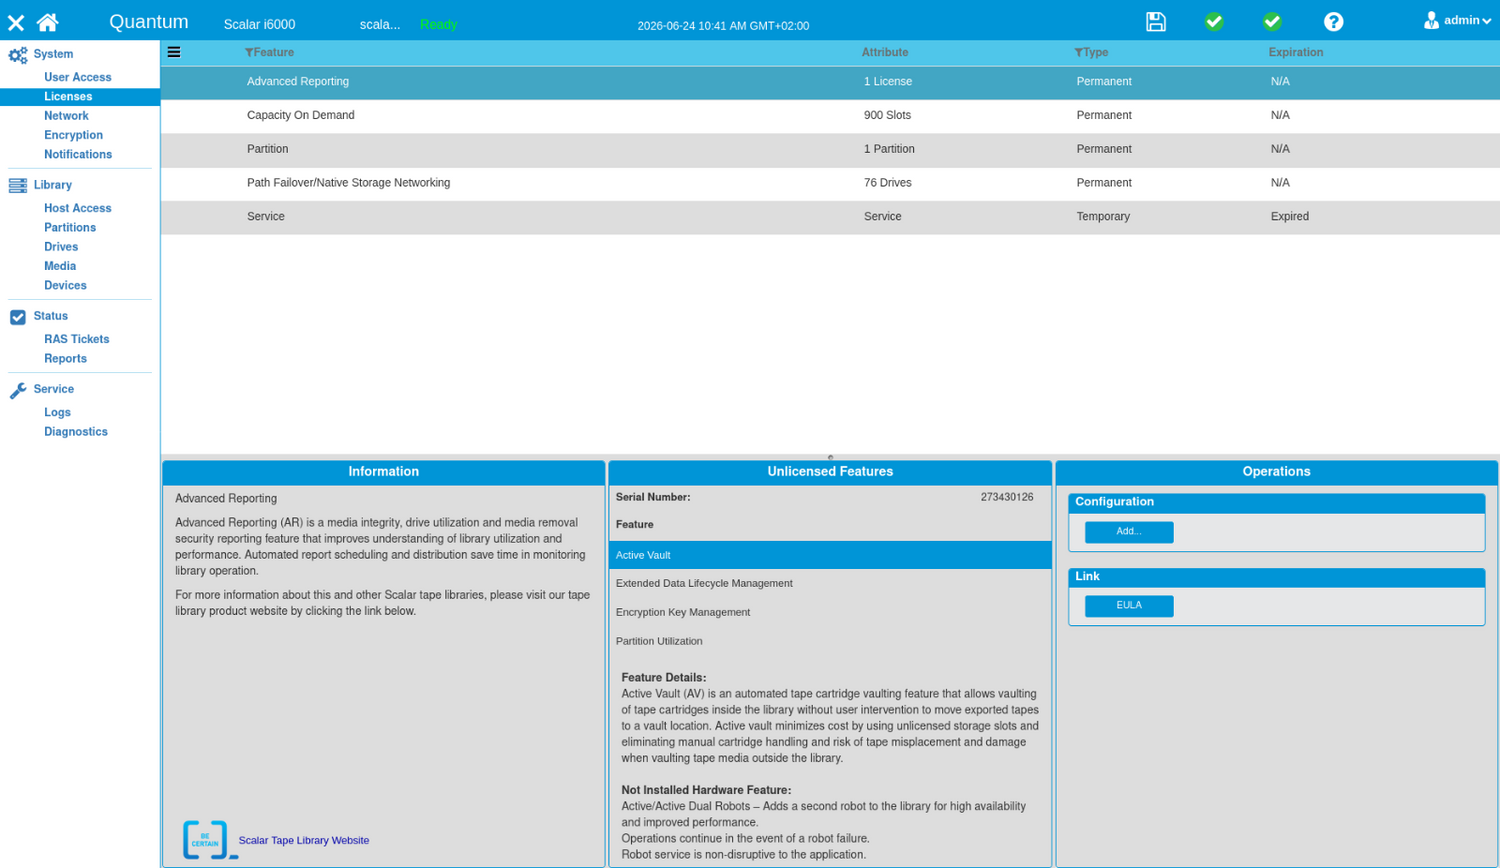Click the second green status checkmark icon

coord(1272,21)
